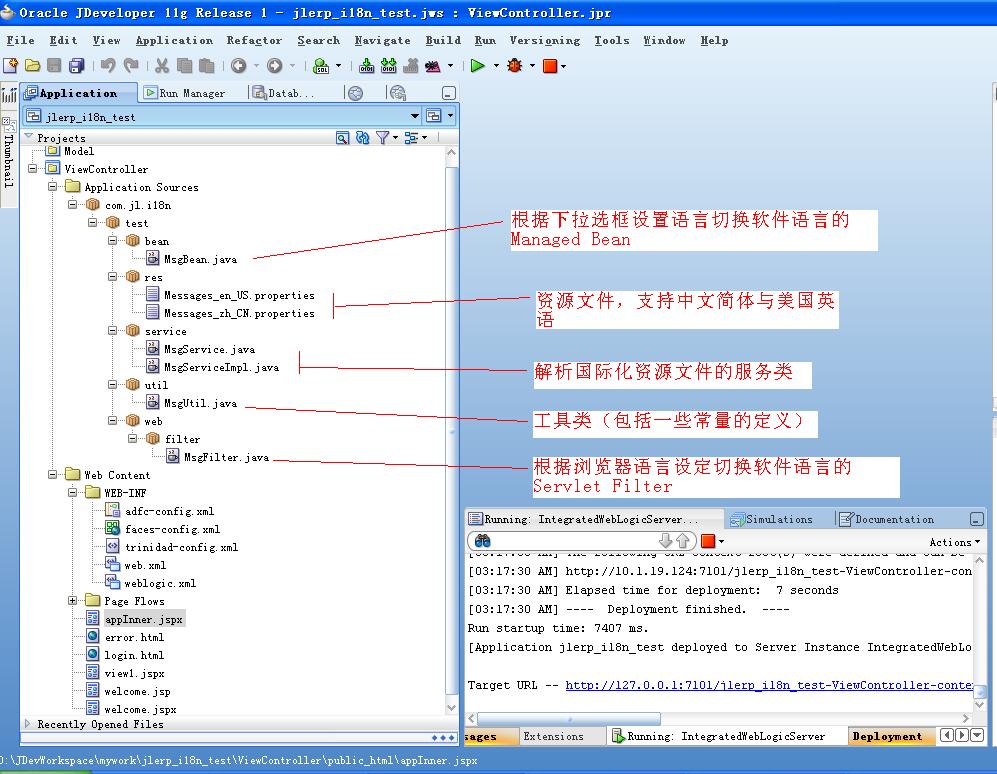Click the Refresh icon in Projects header
The height and width of the screenshot is (774, 997).
[x=362, y=137]
